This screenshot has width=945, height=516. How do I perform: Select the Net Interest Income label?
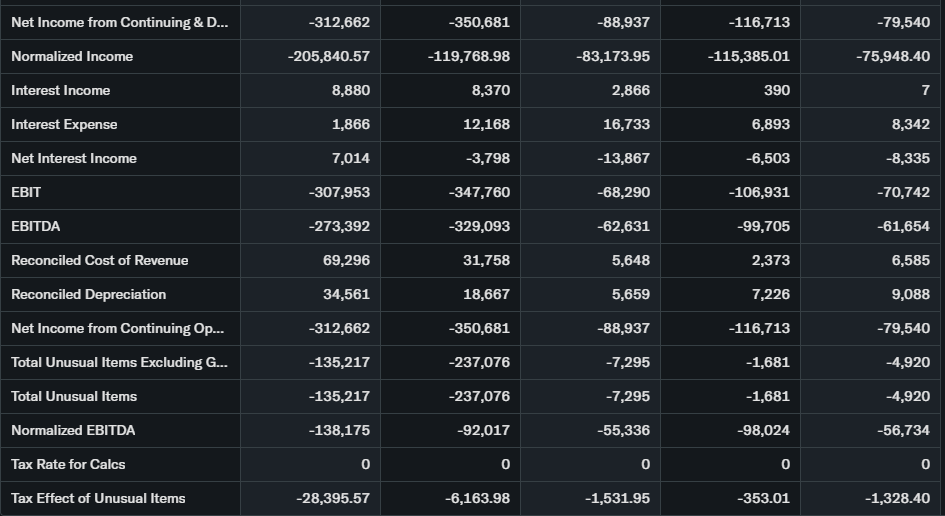pos(74,158)
